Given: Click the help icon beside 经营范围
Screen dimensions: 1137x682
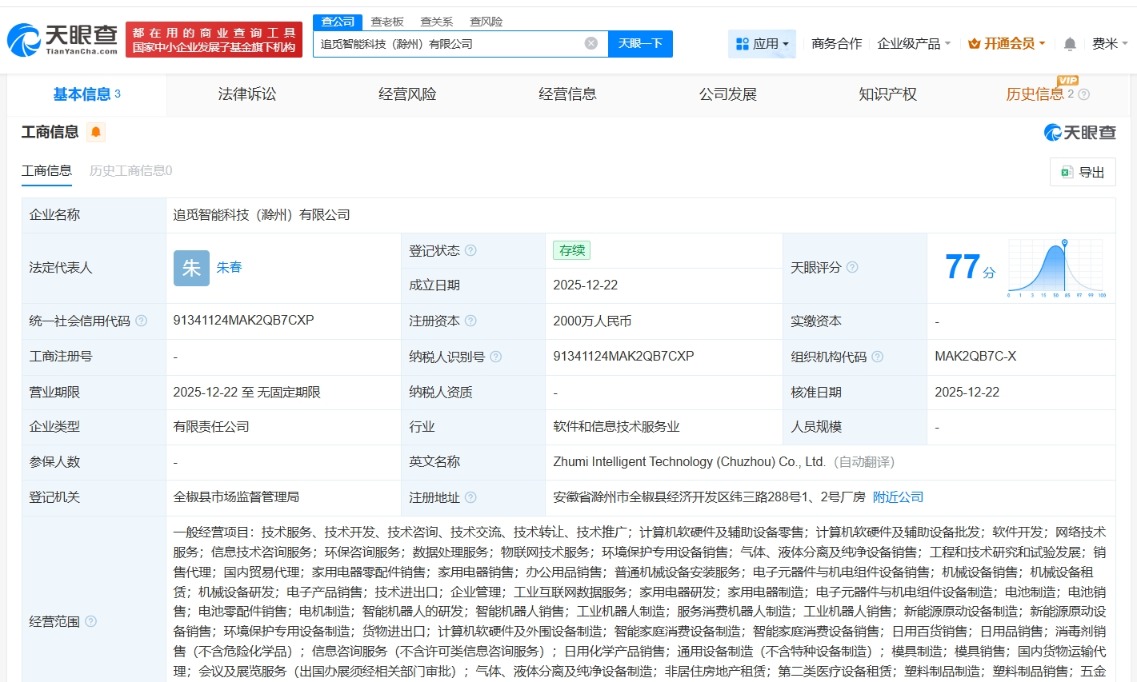Looking at the screenshot, I should 91,621.
